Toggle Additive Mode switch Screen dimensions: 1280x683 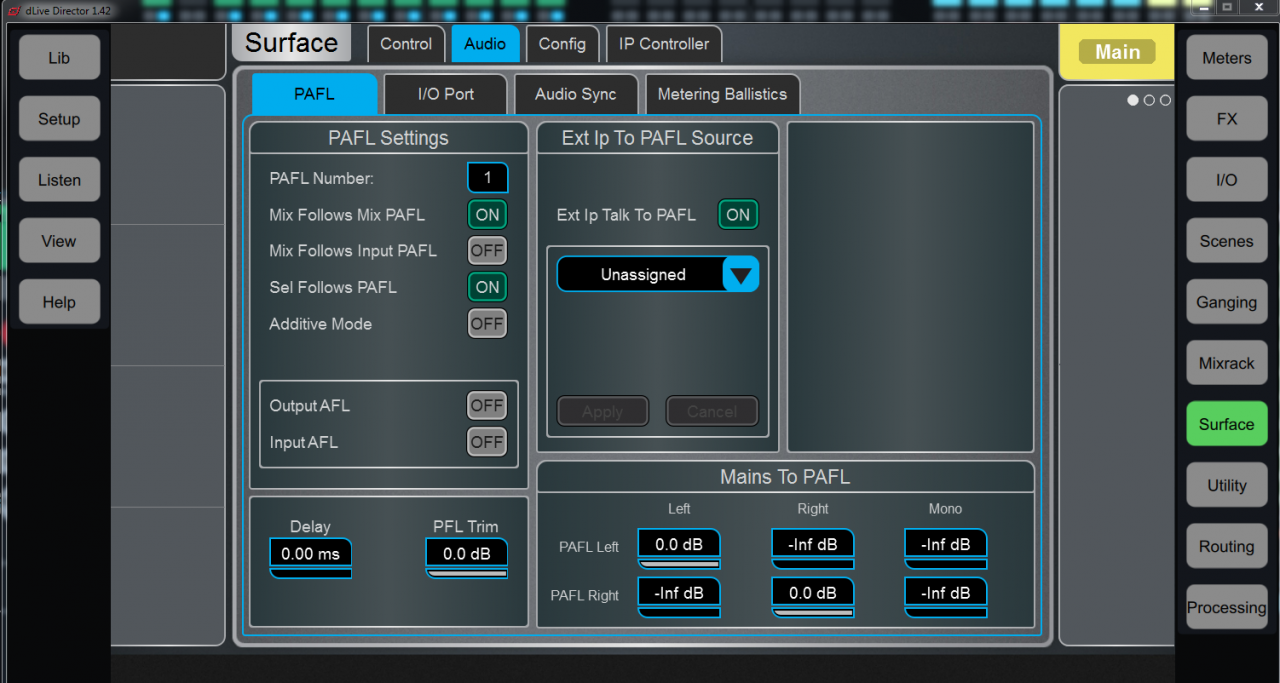pos(487,324)
